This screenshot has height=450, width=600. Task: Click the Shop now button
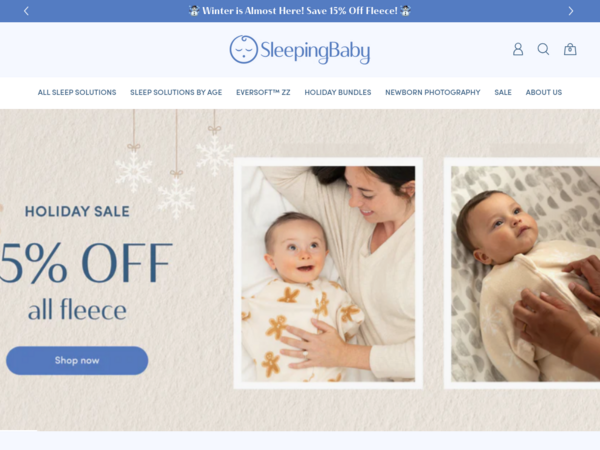(77, 360)
